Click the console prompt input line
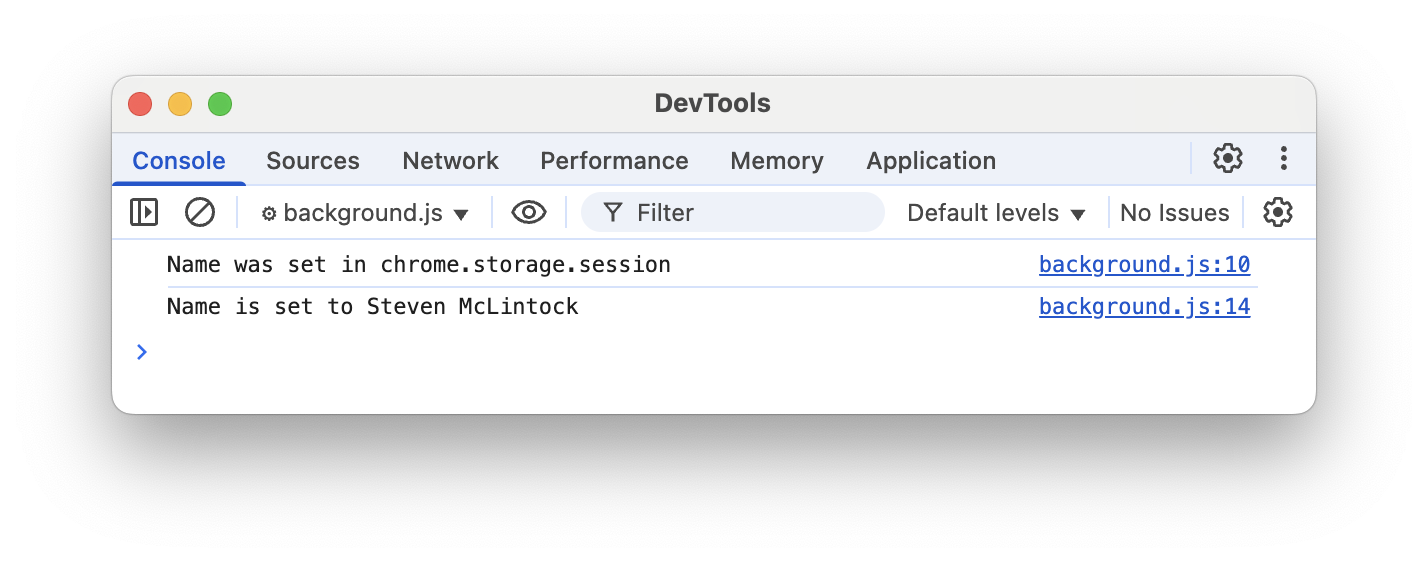 click(712, 352)
